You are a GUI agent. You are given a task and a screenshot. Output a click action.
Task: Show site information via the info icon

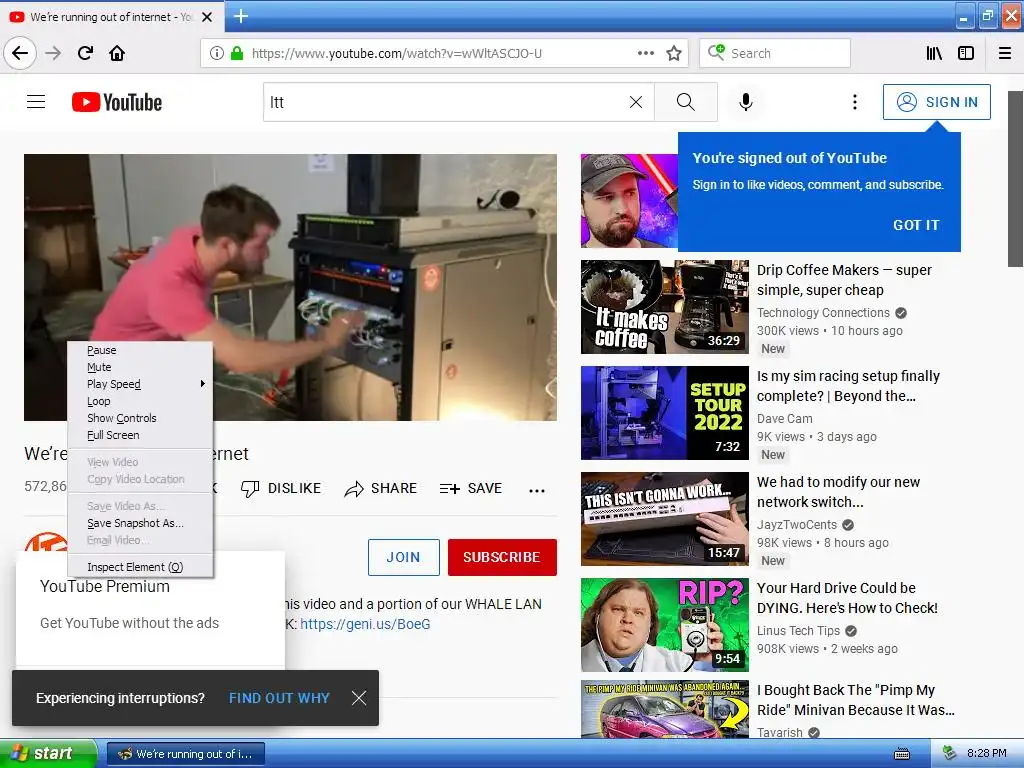pos(217,53)
